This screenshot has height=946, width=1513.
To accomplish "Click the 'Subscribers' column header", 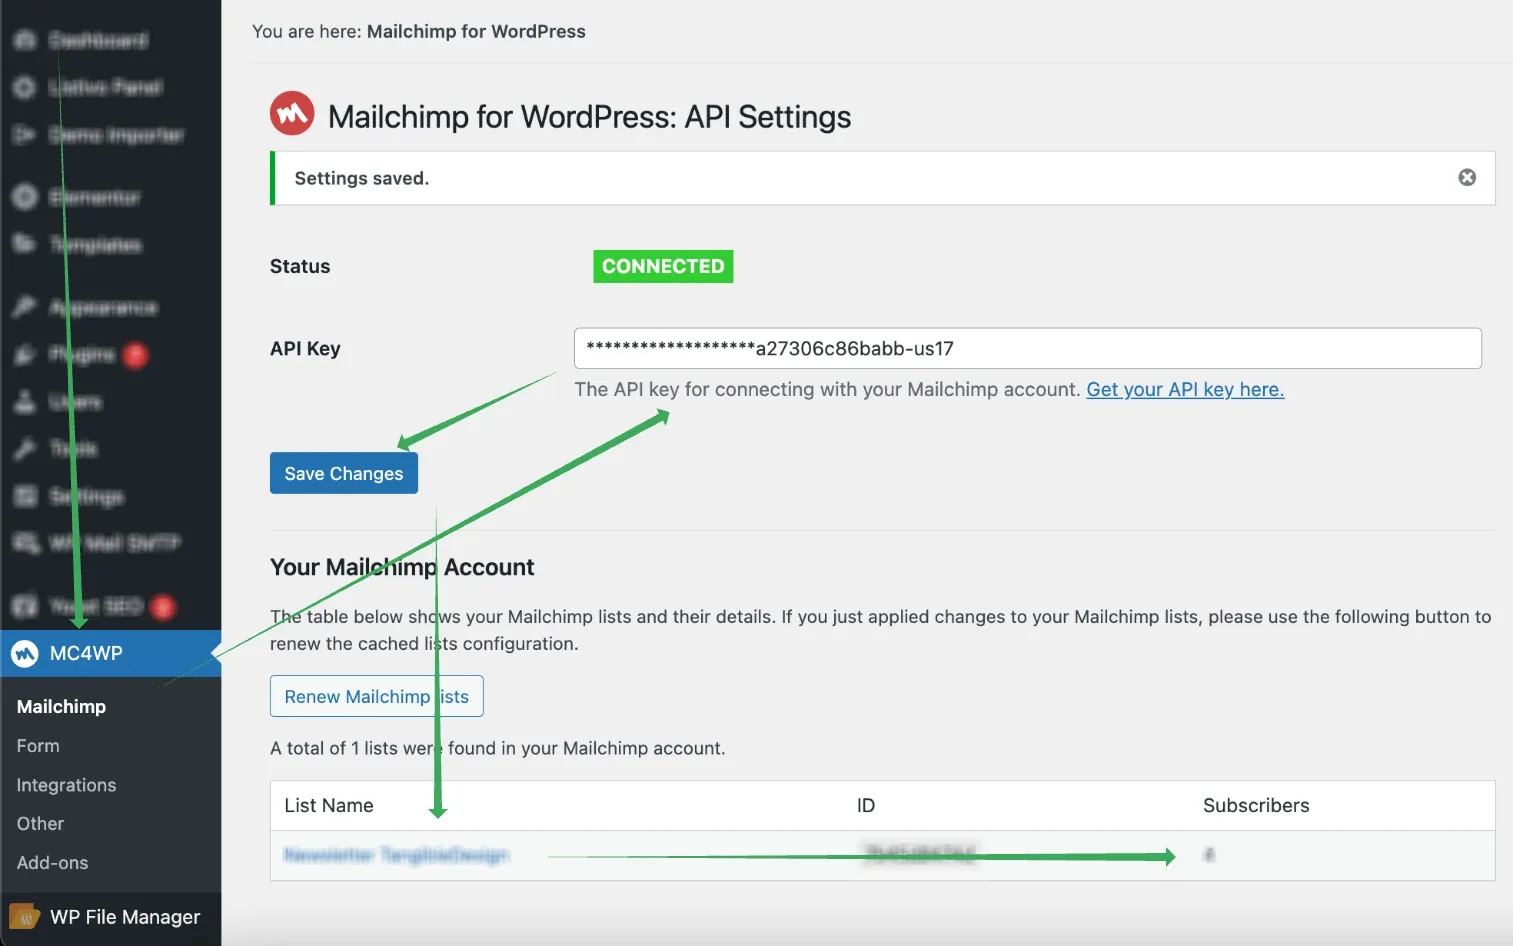I will pos(1256,805).
